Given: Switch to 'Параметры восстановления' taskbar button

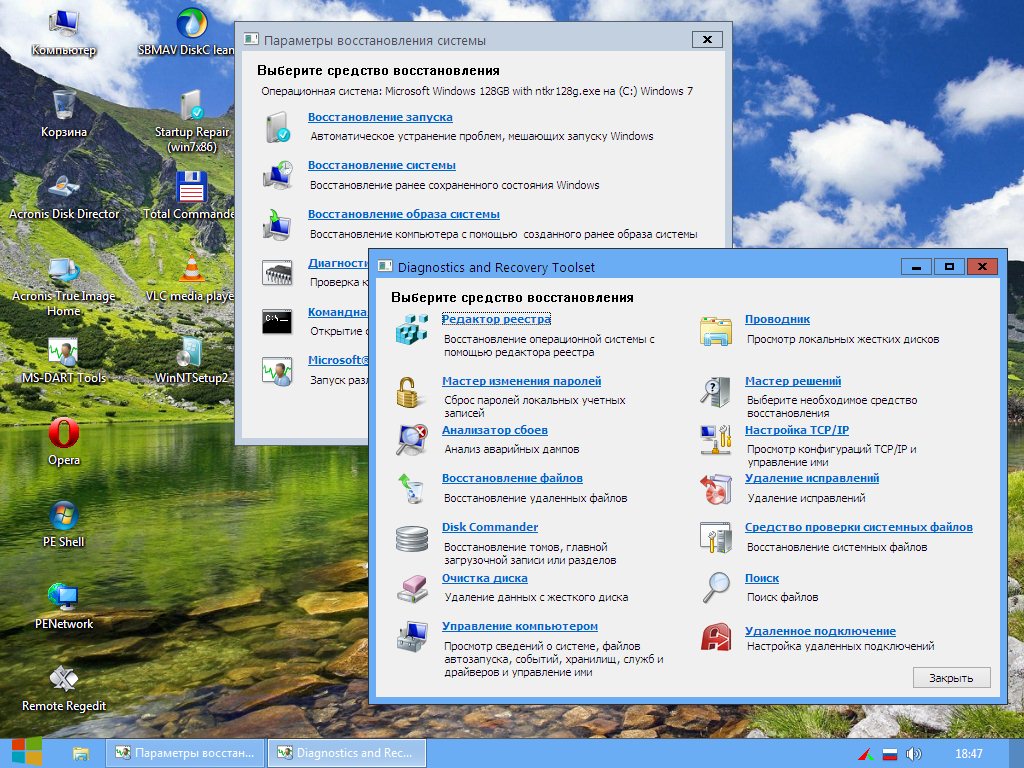Looking at the screenshot, I should click(x=186, y=753).
